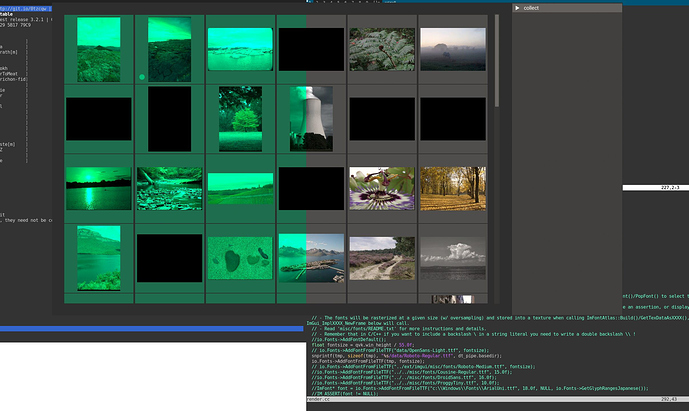
Task: Click the sandy dune path thumbnail
Action: point(381,257)
